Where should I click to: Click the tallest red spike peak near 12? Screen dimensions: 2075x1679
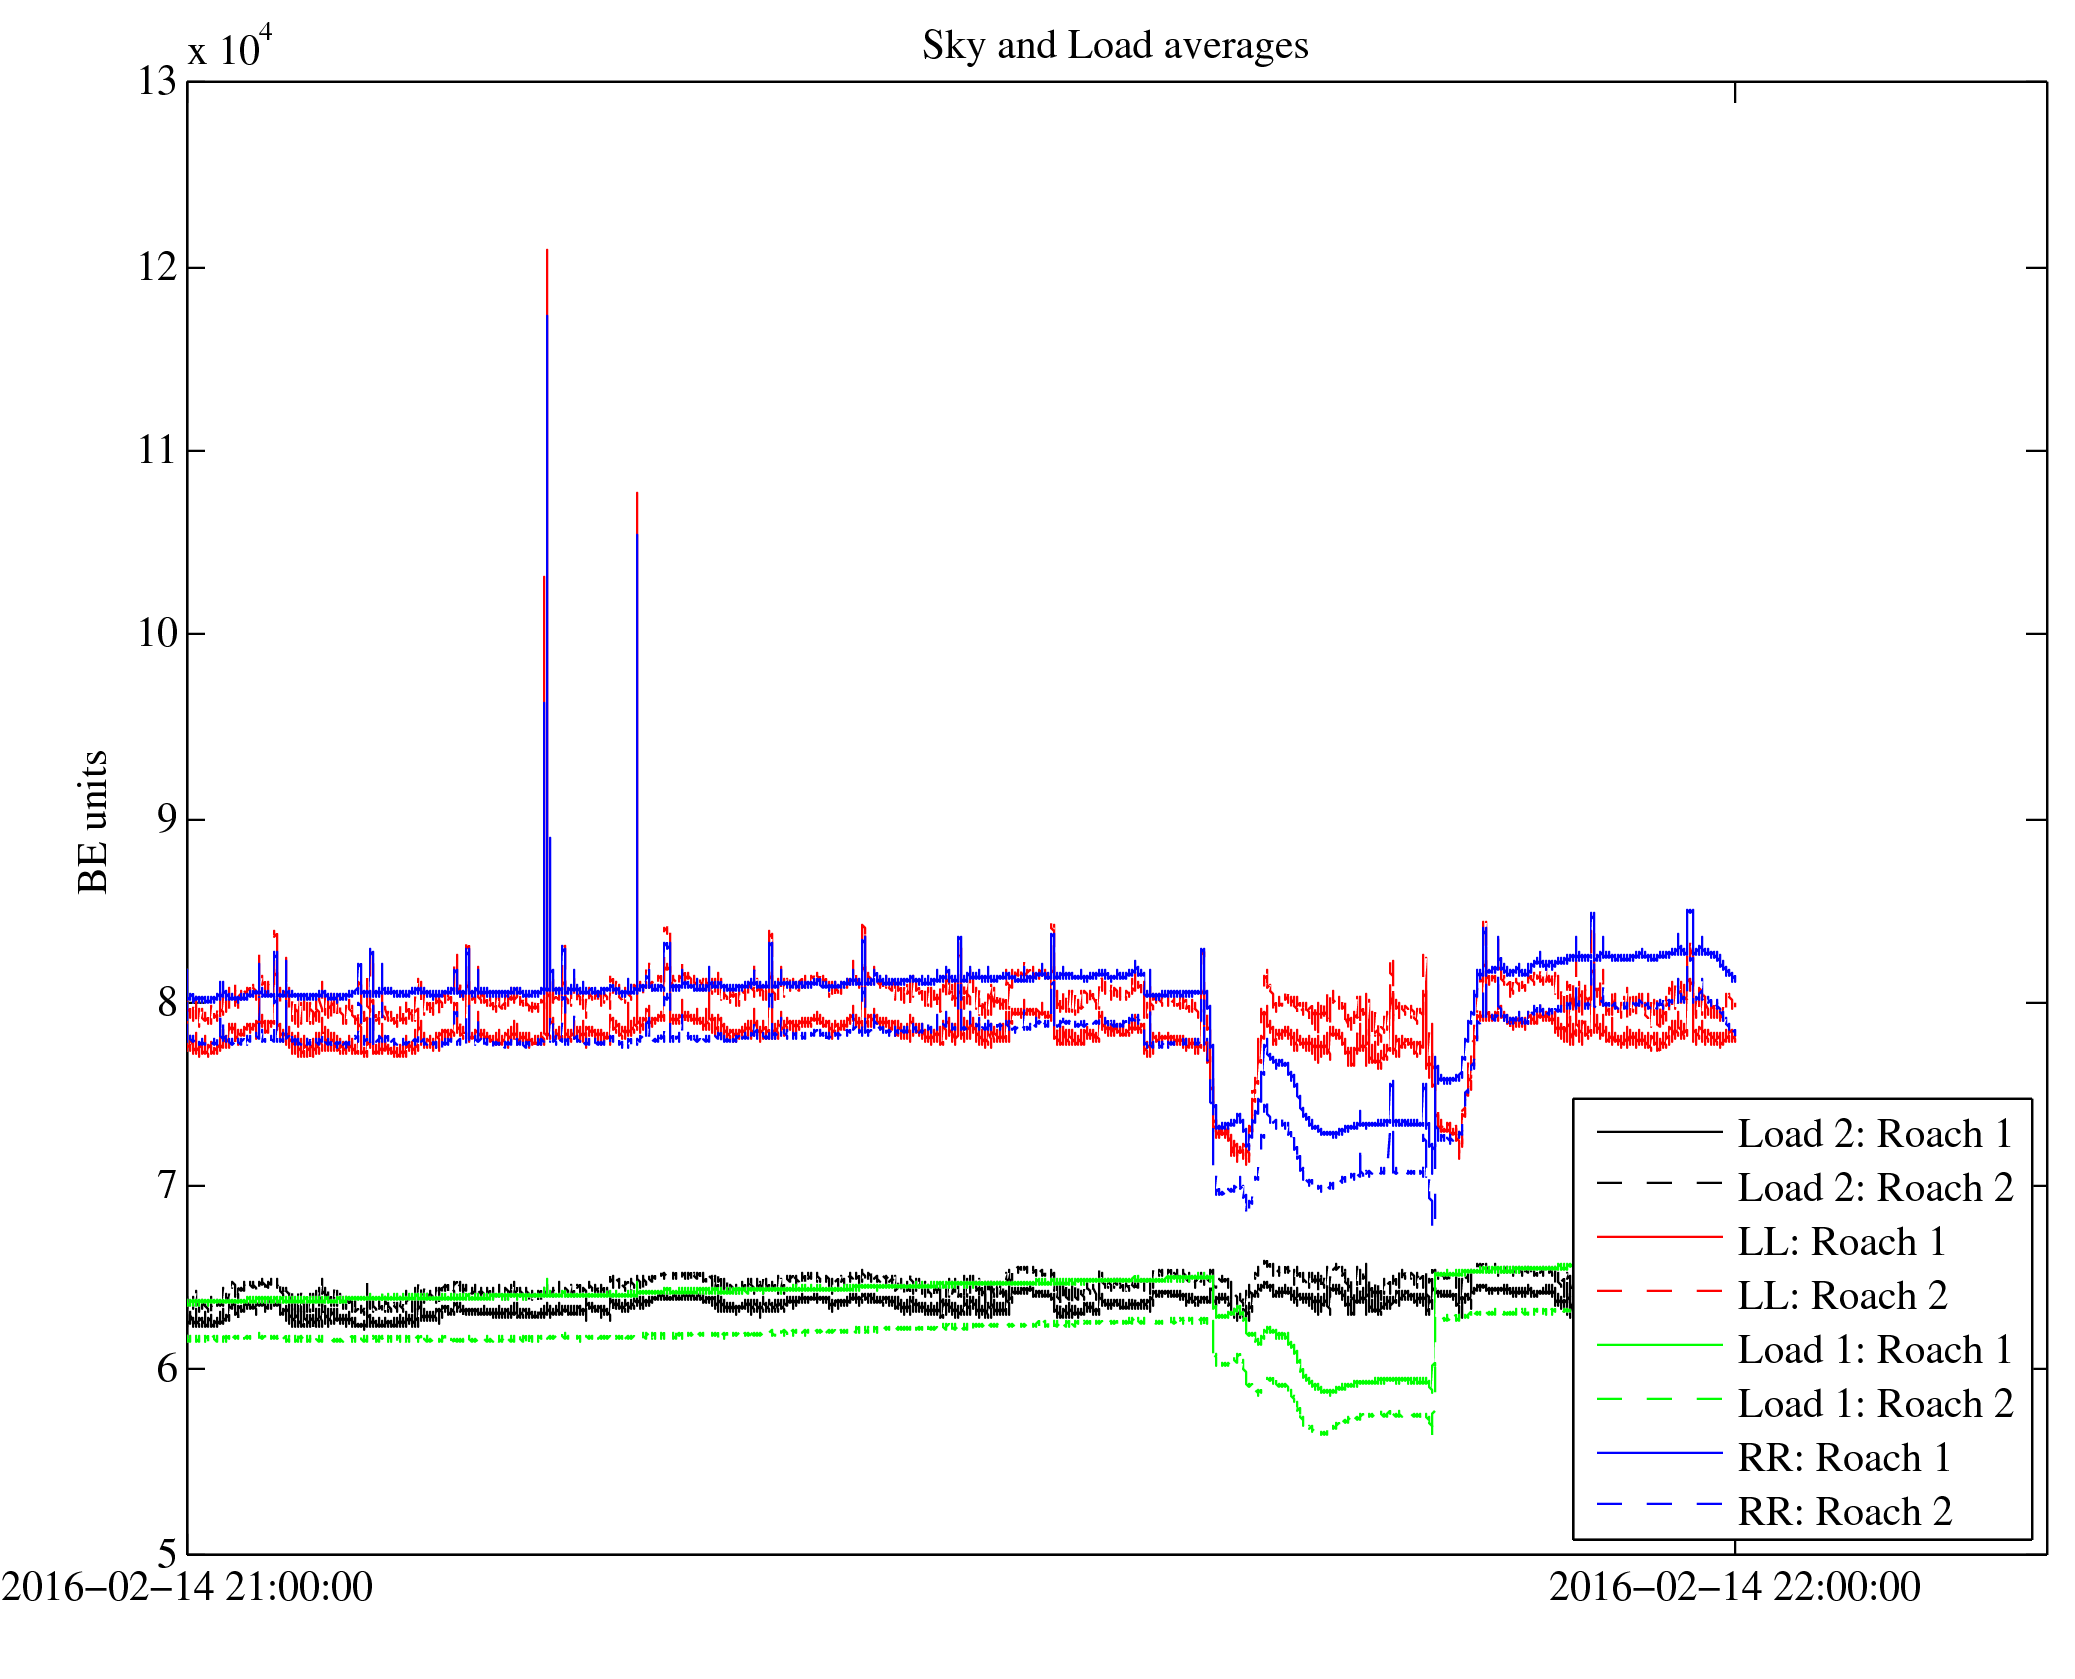pos(547,252)
